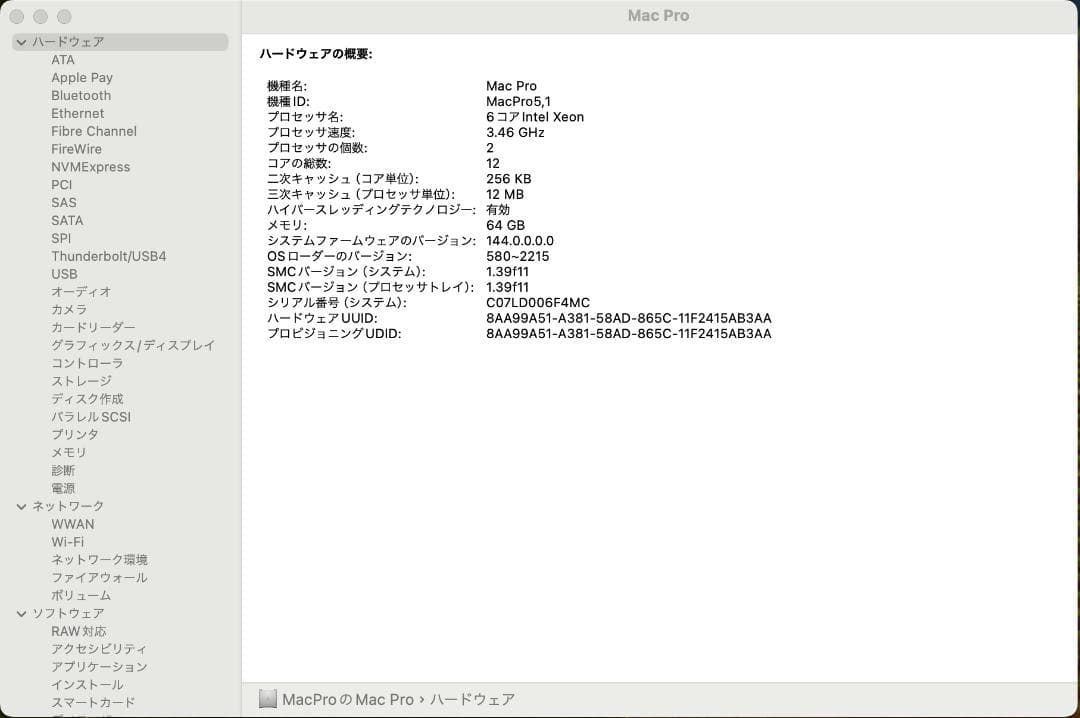Select Wi-Fi in the sidebar
Viewport: 1080px width, 718px height.
pyautogui.click(x=68, y=542)
